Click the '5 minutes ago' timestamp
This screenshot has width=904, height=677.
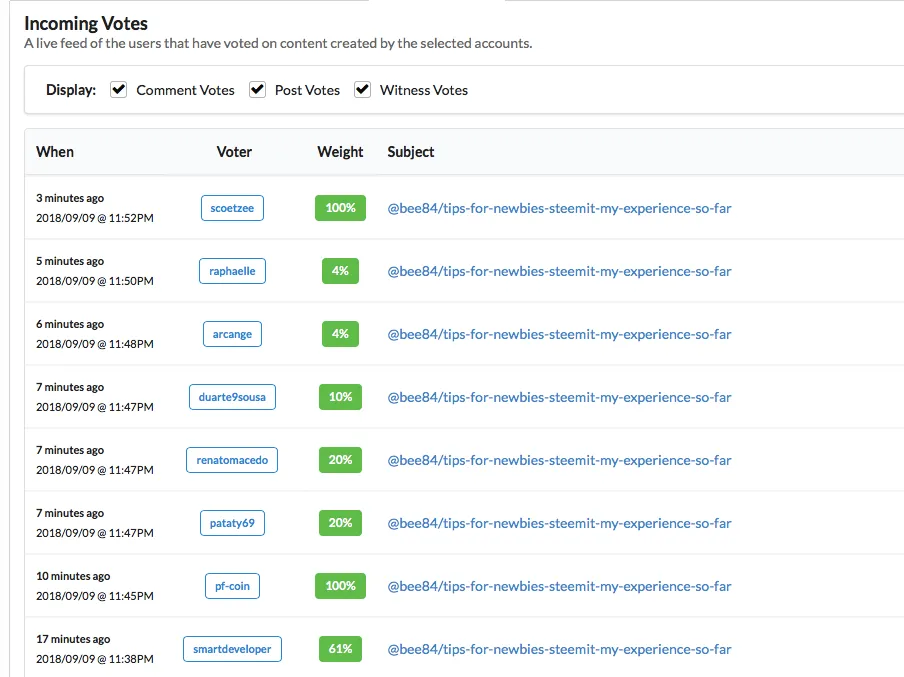tap(70, 261)
